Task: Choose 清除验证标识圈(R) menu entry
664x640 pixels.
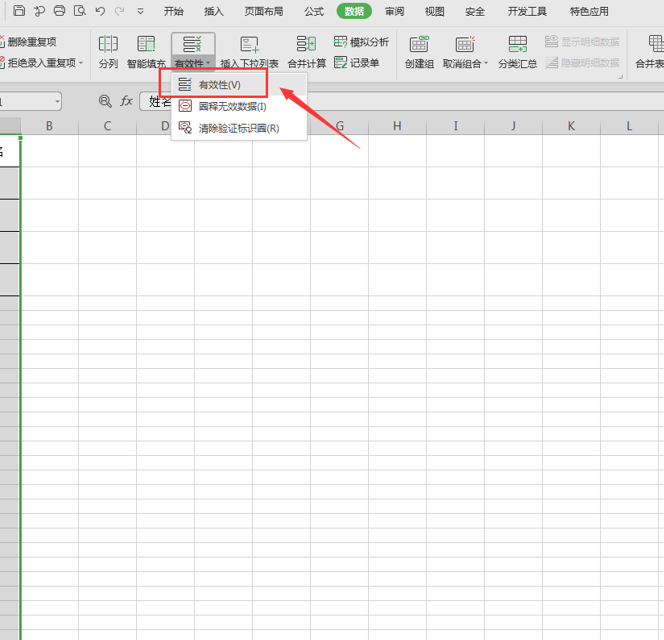Action: pos(239,128)
